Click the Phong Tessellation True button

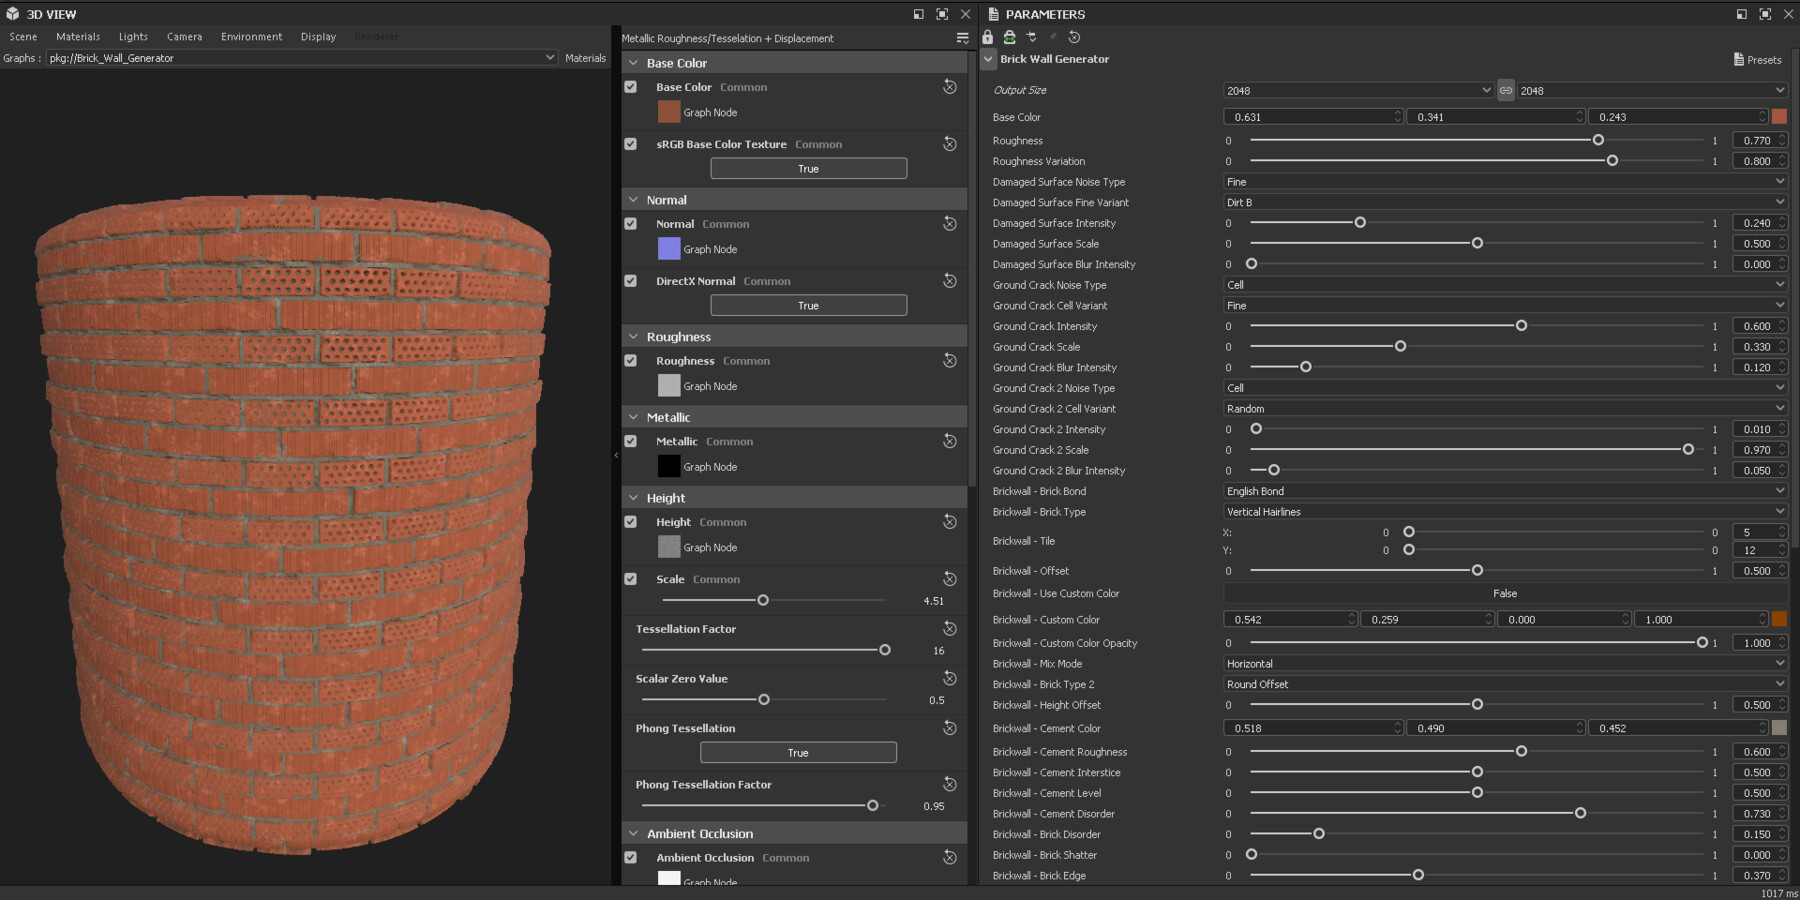797,752
